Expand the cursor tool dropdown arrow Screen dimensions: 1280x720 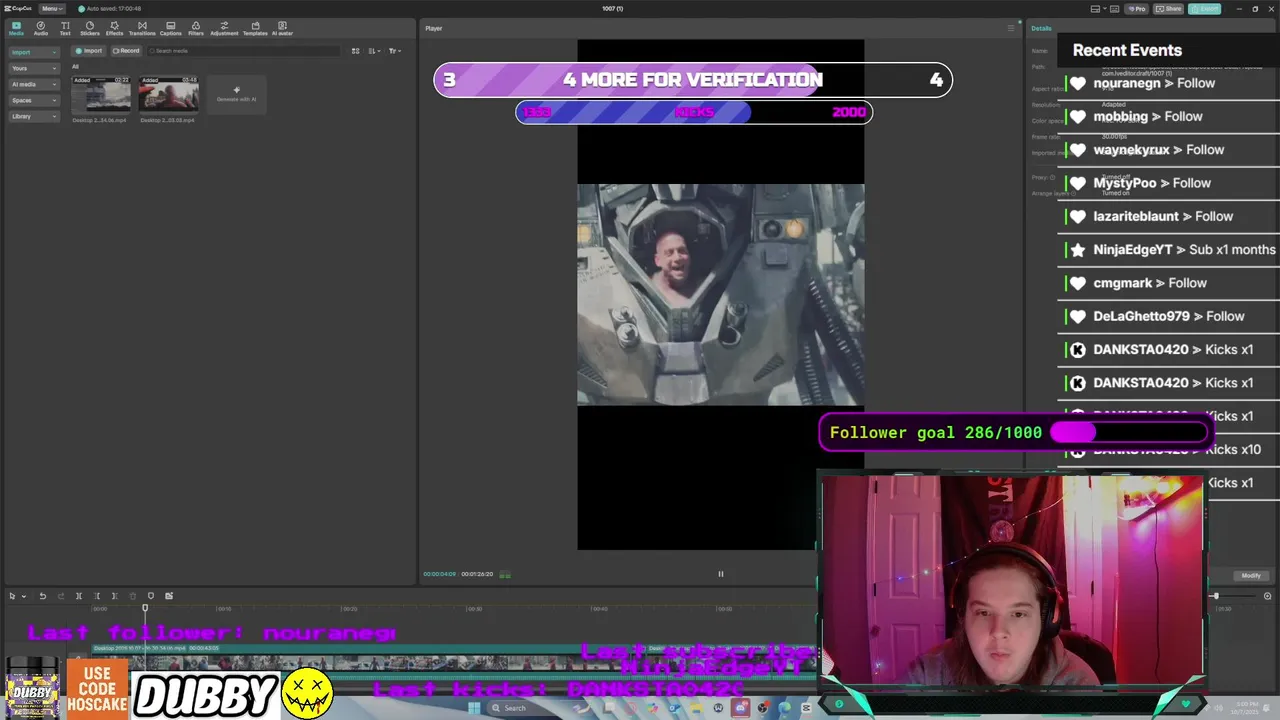[x=23, y=596]
